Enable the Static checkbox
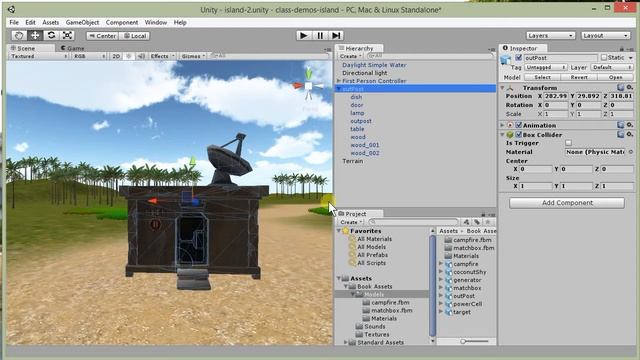This screenshot has width=640, height=360. tap(604, 58)
